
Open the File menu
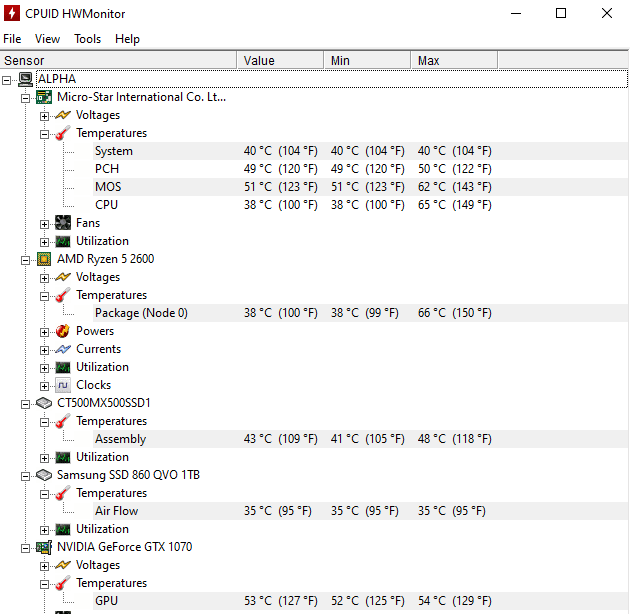(12, 39)
